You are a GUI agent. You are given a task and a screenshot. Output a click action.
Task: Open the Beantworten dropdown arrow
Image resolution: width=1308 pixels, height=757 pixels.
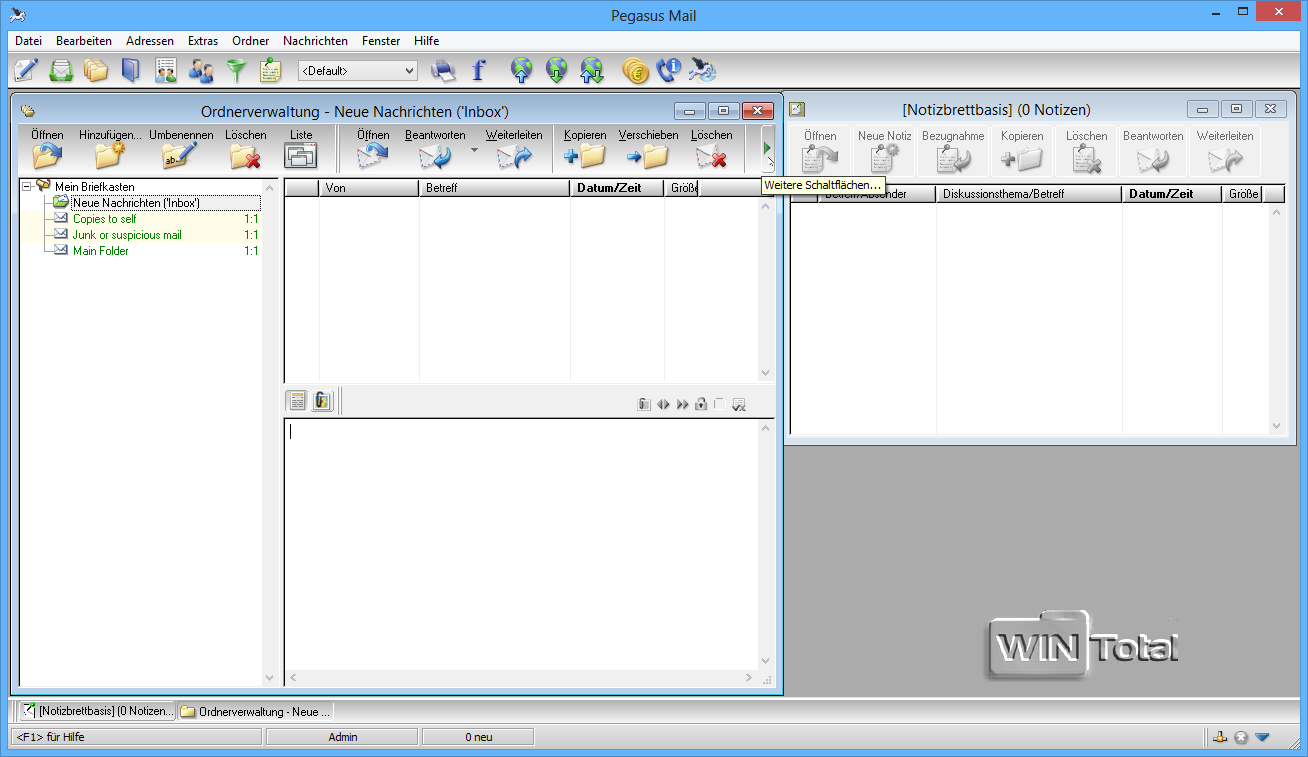click(x=474, y=149)
